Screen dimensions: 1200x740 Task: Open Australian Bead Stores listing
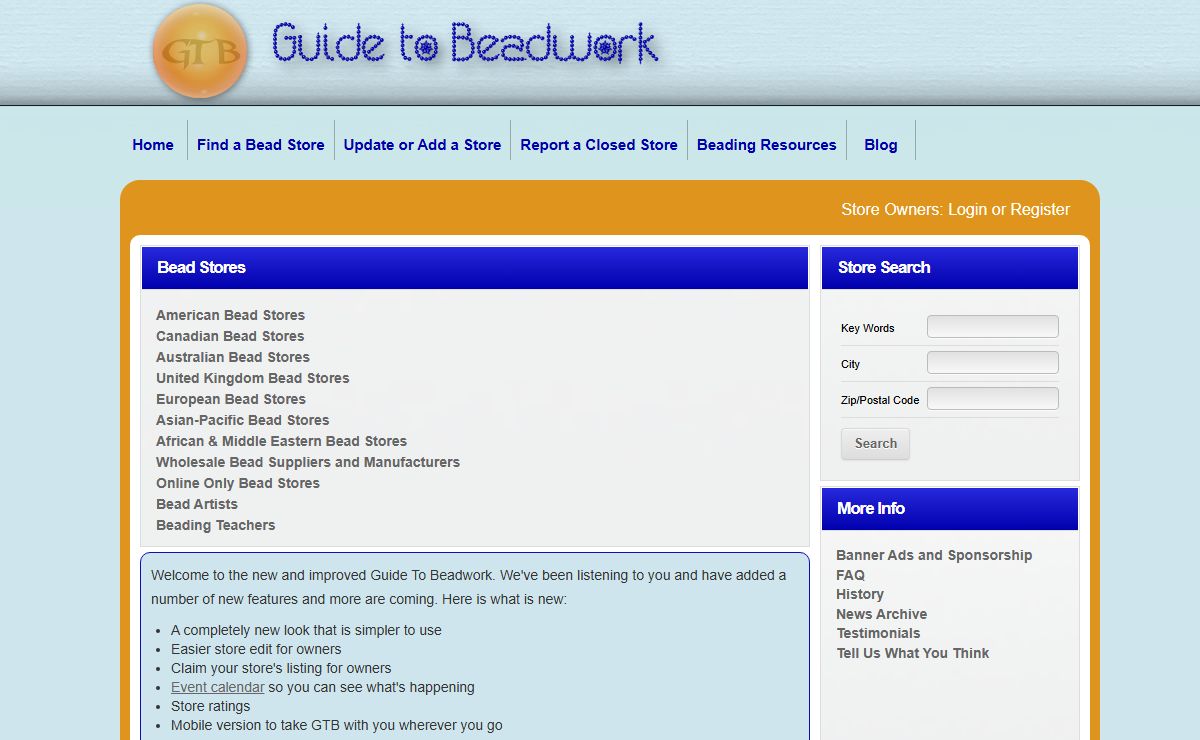point(233,357)
